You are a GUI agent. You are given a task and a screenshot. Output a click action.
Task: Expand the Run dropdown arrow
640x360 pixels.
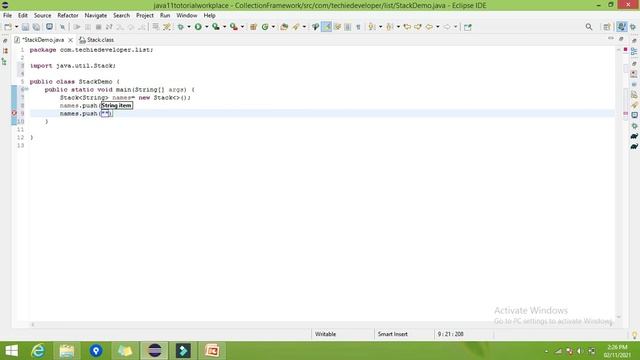207,27
